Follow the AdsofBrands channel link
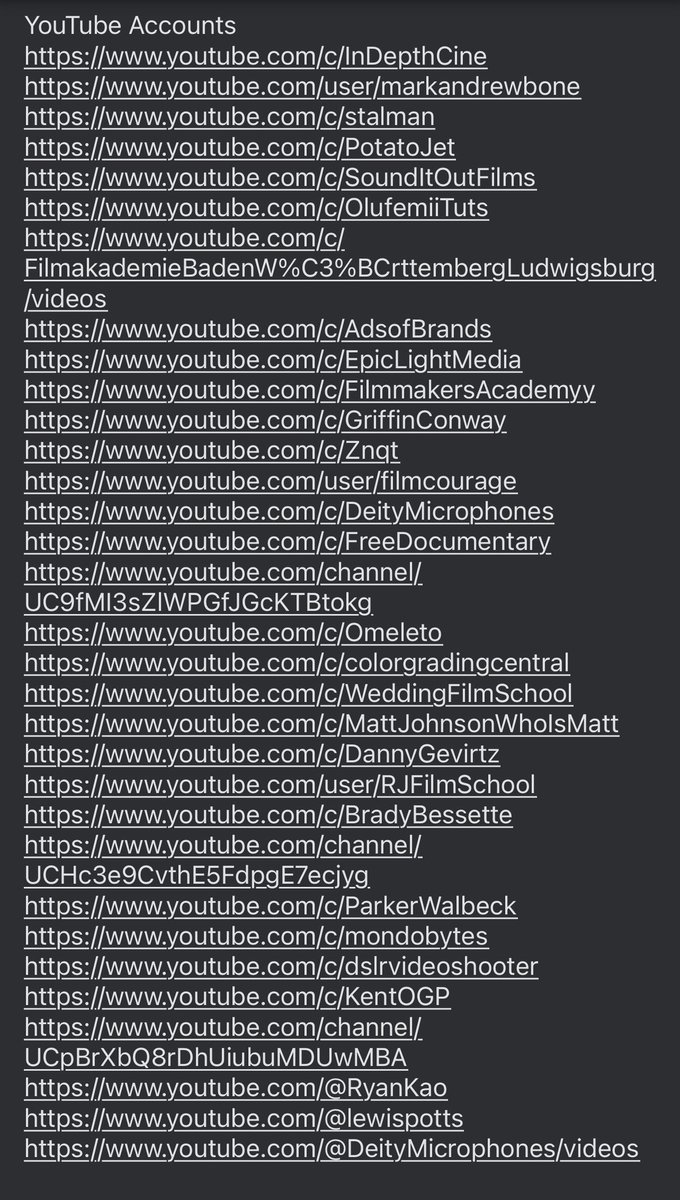680x1200 pixels. pyautogui.click(x=258, y=329)
